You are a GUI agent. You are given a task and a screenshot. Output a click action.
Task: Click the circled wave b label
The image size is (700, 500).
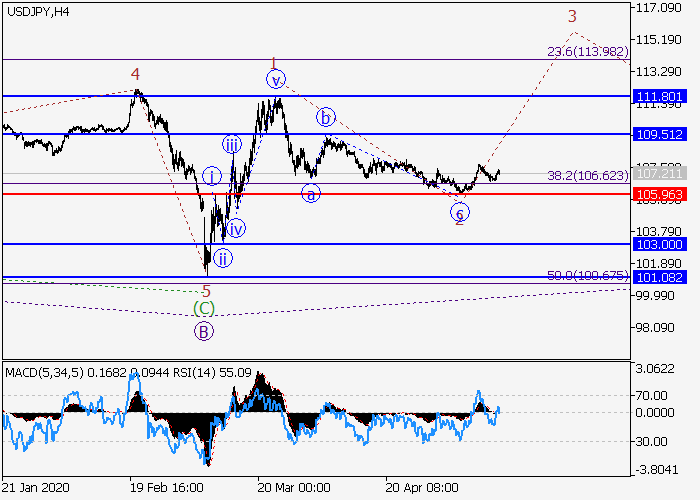326,118
